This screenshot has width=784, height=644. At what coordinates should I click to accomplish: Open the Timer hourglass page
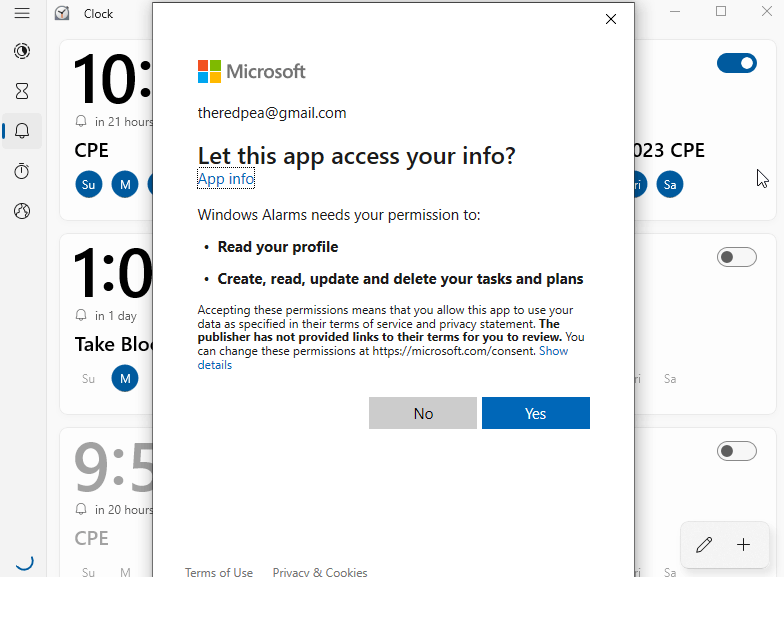click(x=22, y=91)
